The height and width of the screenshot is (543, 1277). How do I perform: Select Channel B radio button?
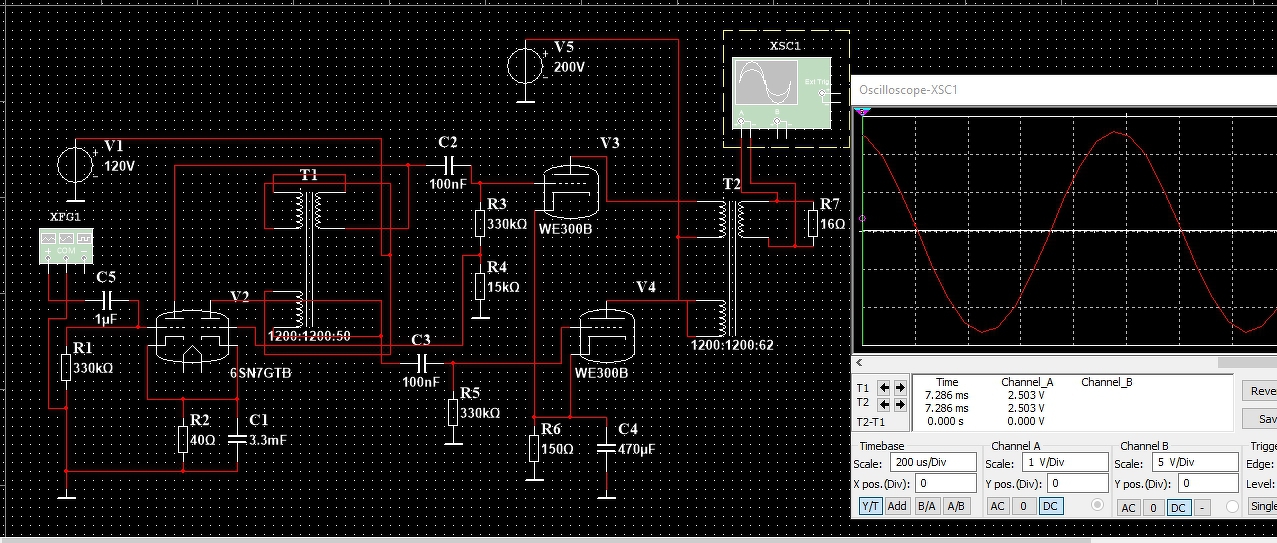[x=1232, y=507]
